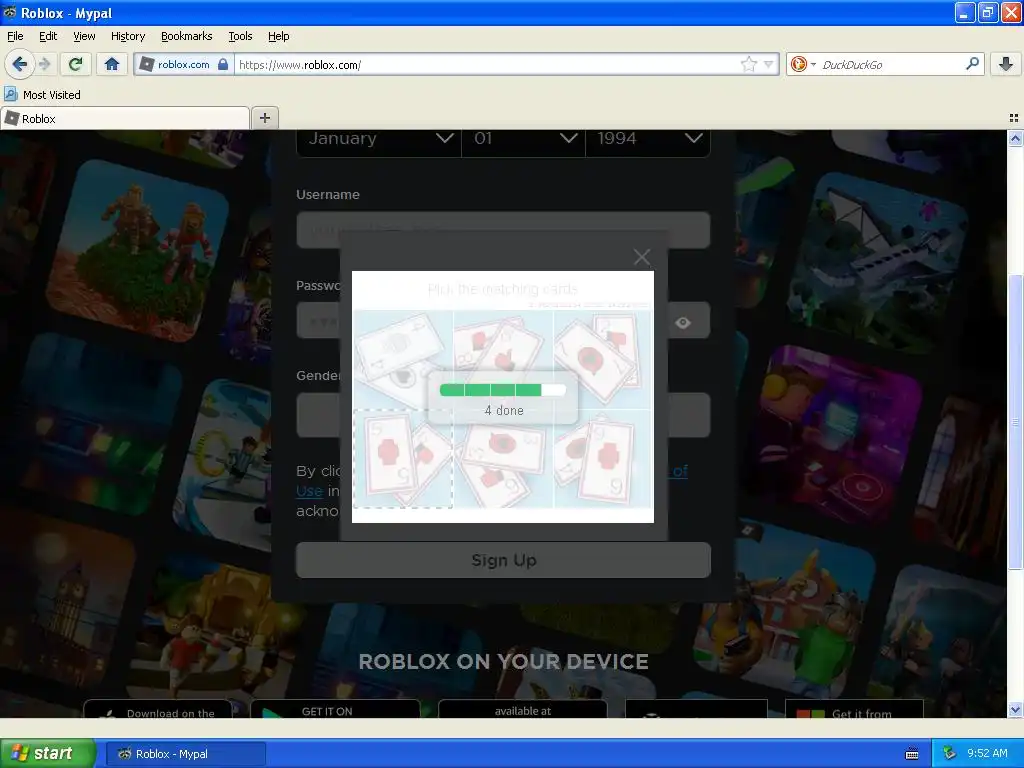Image resolution: width=1024 pixels, height=768 pixels.
Task: Click the Sign Up button
Action: [504, 560]
